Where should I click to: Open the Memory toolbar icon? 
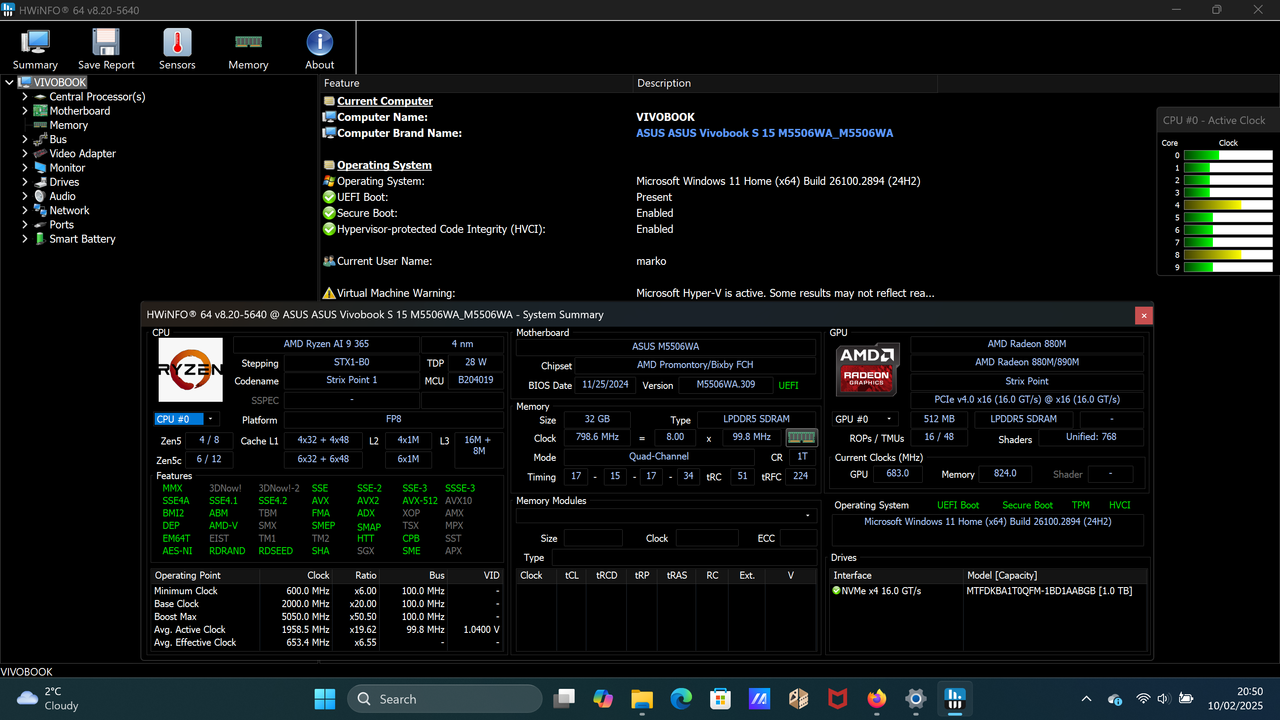point(248,49)
